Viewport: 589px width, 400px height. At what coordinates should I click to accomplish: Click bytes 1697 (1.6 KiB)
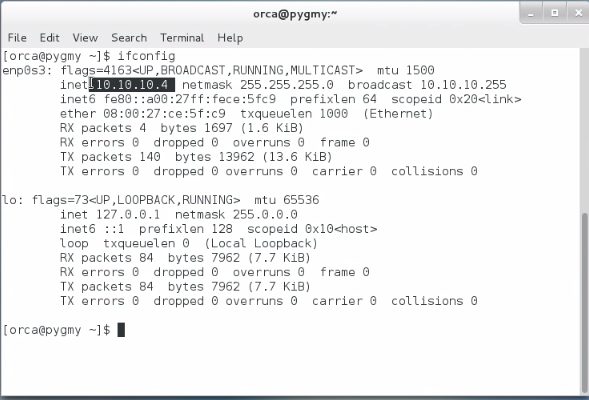pyautogui.click(x=232, y=128)
